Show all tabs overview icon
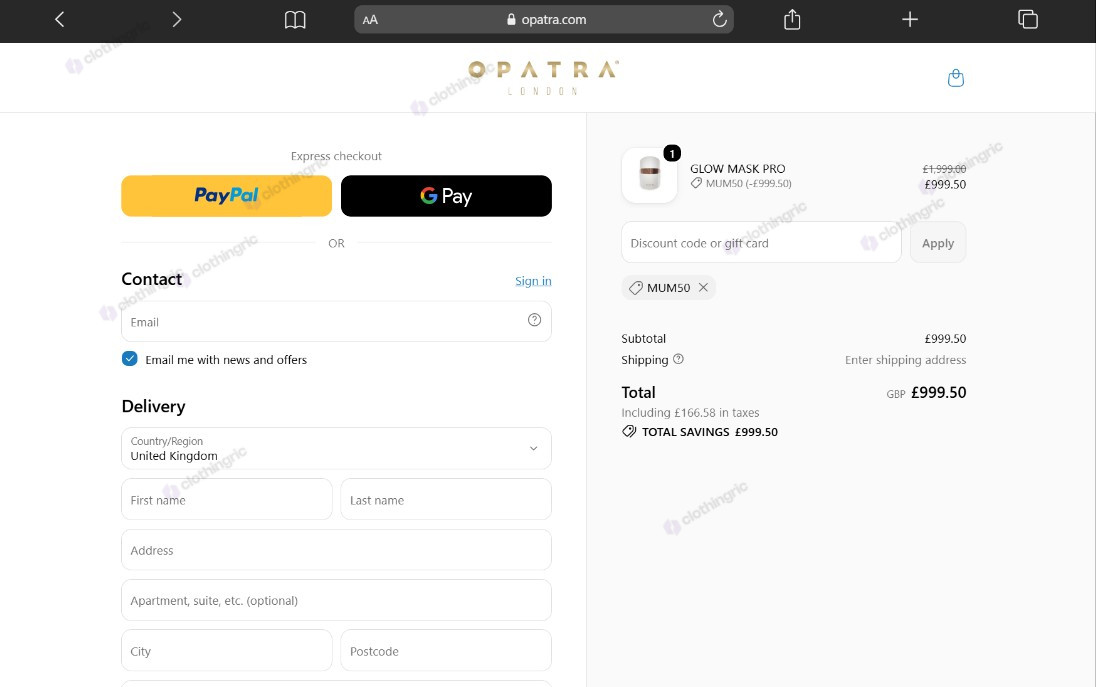Image resolution: width=1096 pixels, height=687 pixels. pos(1028,20)
